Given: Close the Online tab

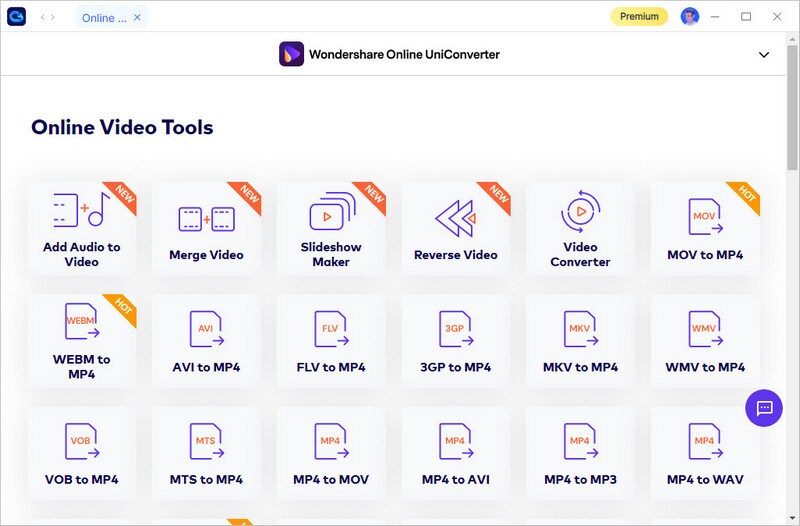Looking at the screenshot, I should pos(137,17).
